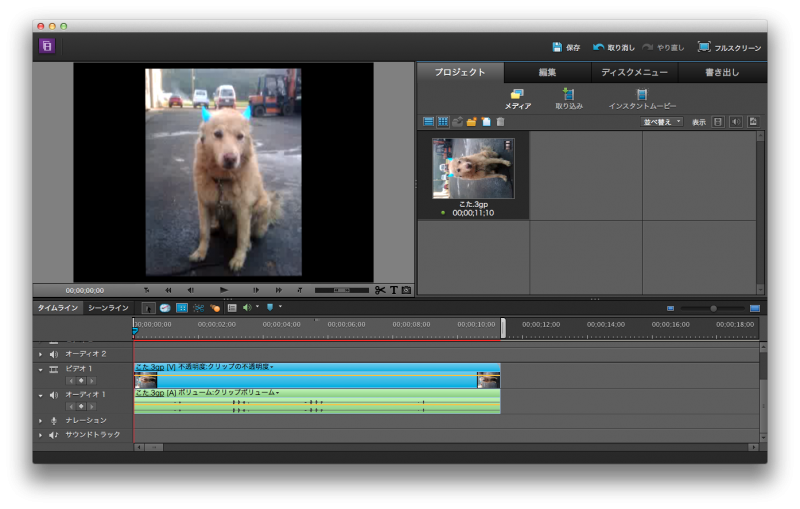
Task: Add default text with T icon
Action: 394,290
